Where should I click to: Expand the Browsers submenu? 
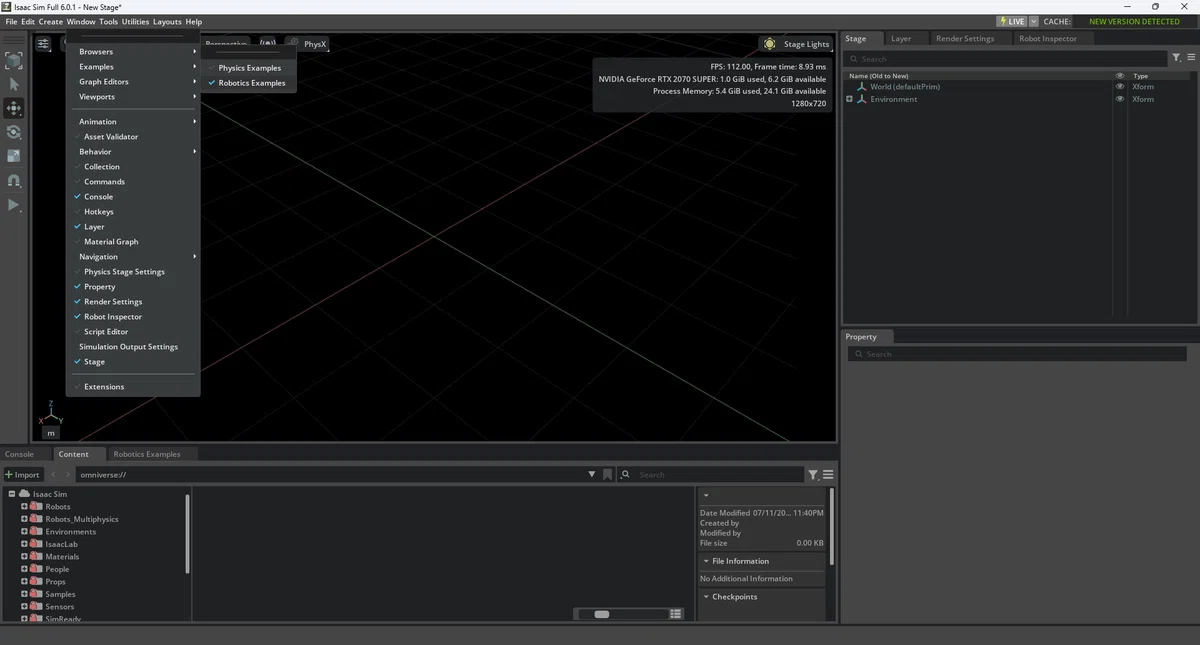point(133,52)
